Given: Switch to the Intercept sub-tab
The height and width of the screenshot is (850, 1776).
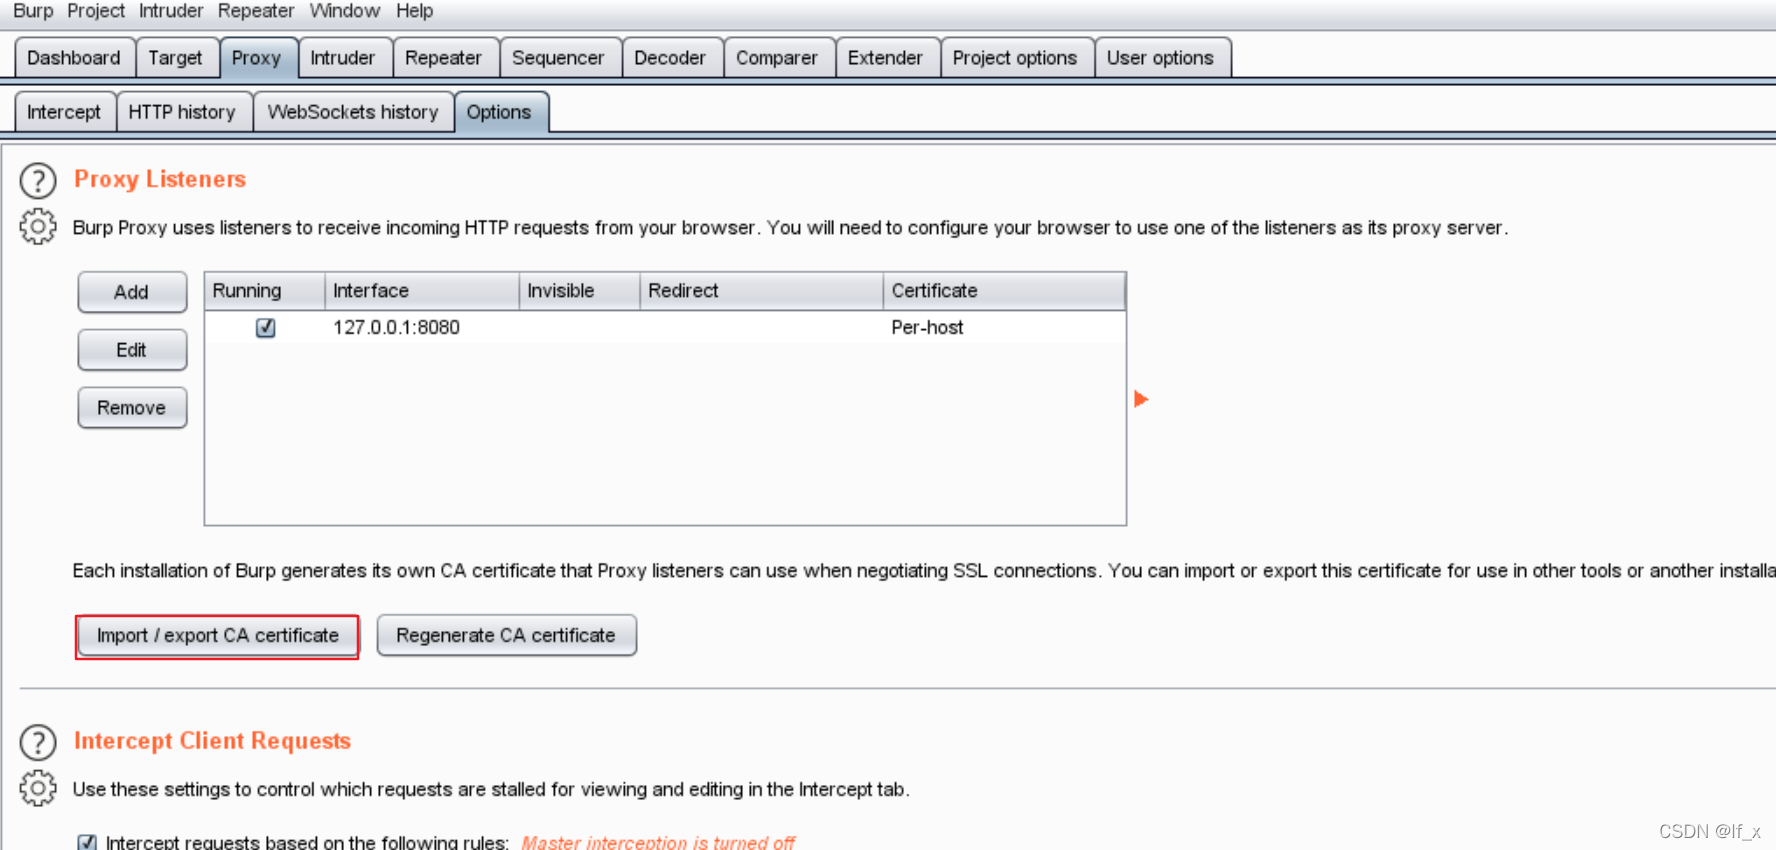Looking at the screenshot, I should (64, 112).
